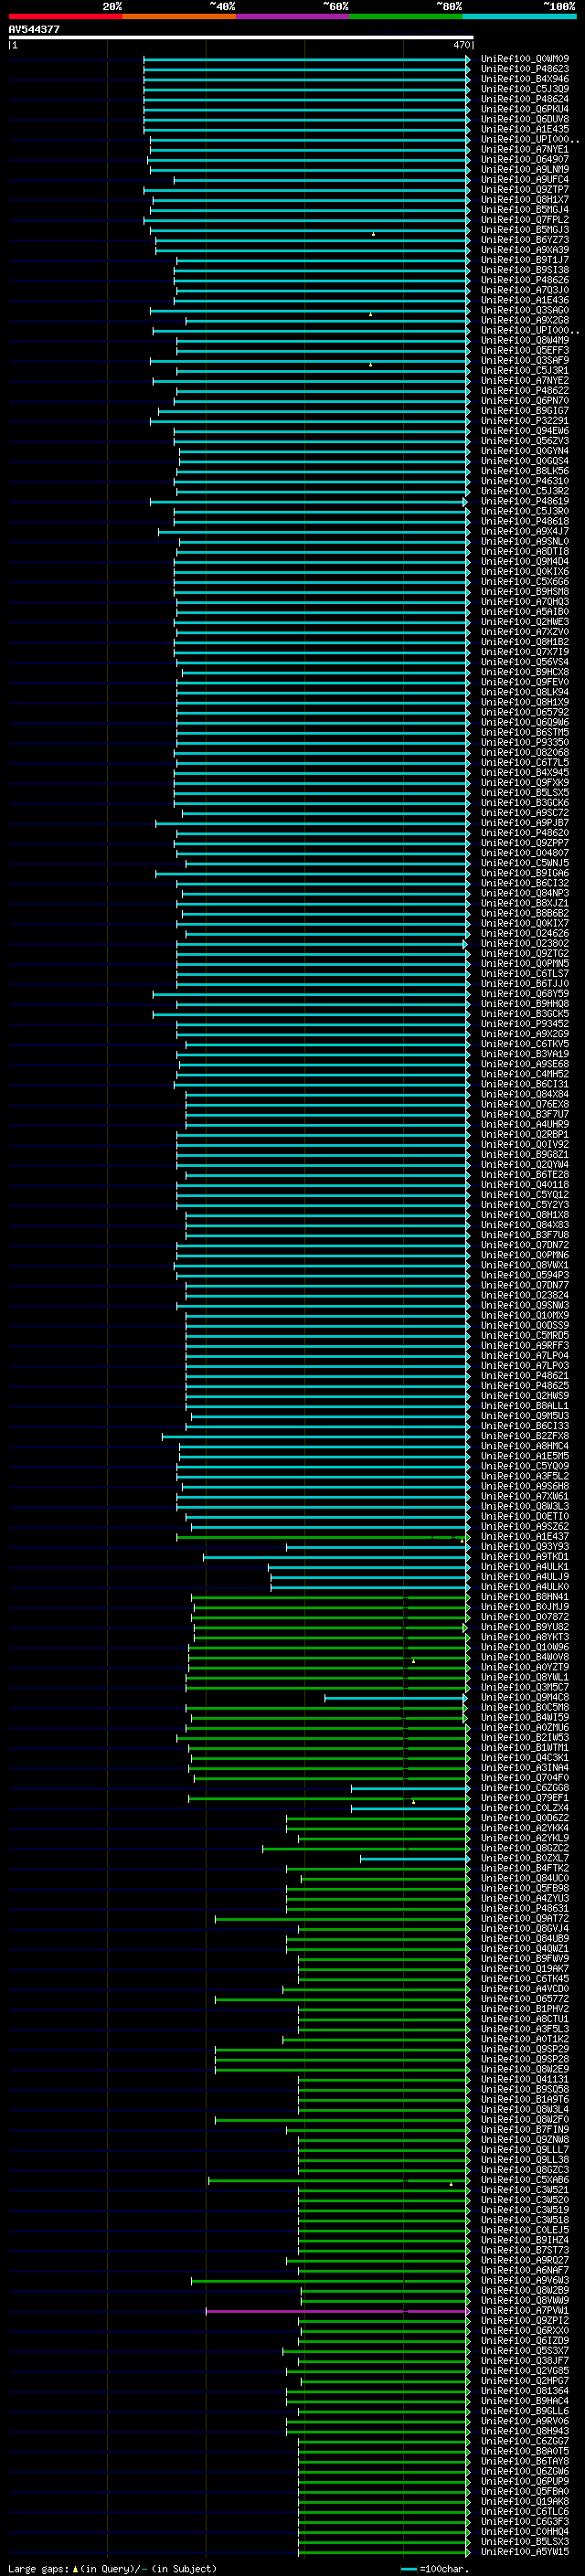
Task: Click the label UniRef100_O81364
Action: click(x=525, y=2391)
